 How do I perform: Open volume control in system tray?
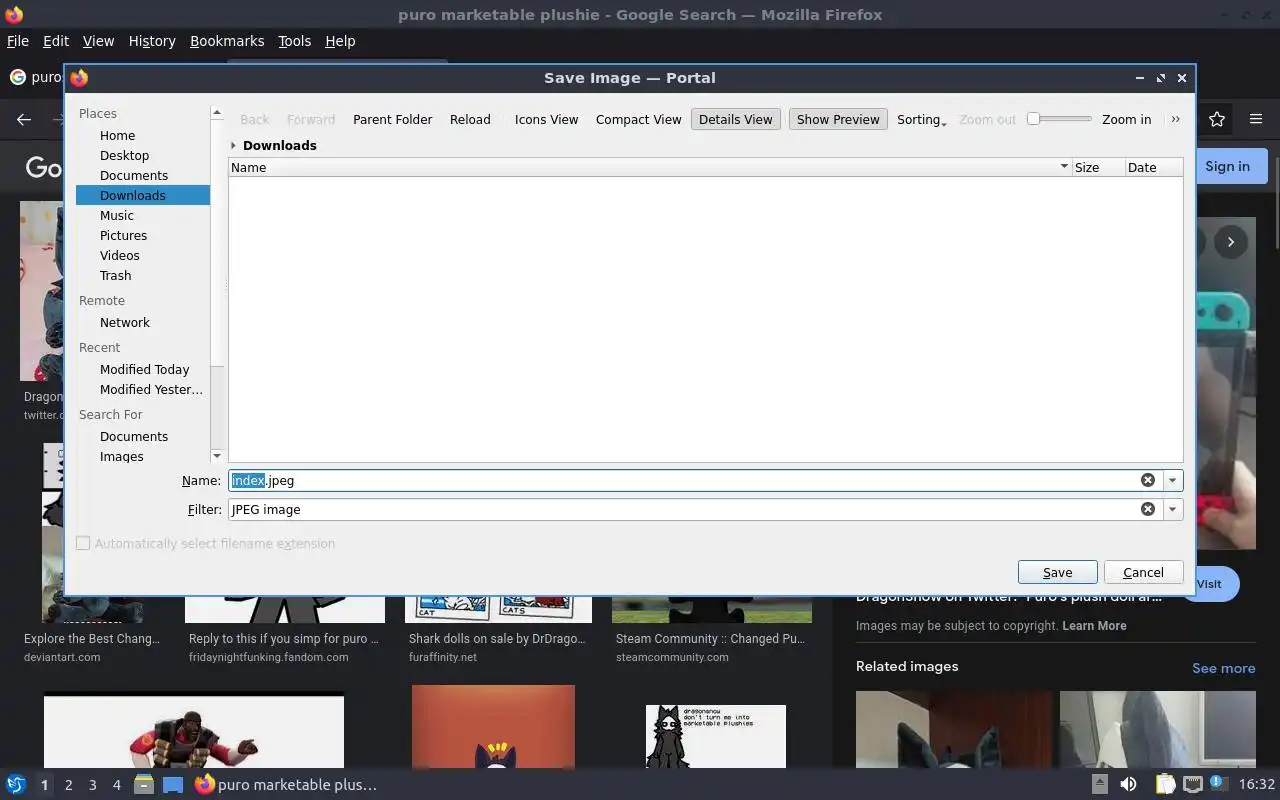[x=1129, y=785]
